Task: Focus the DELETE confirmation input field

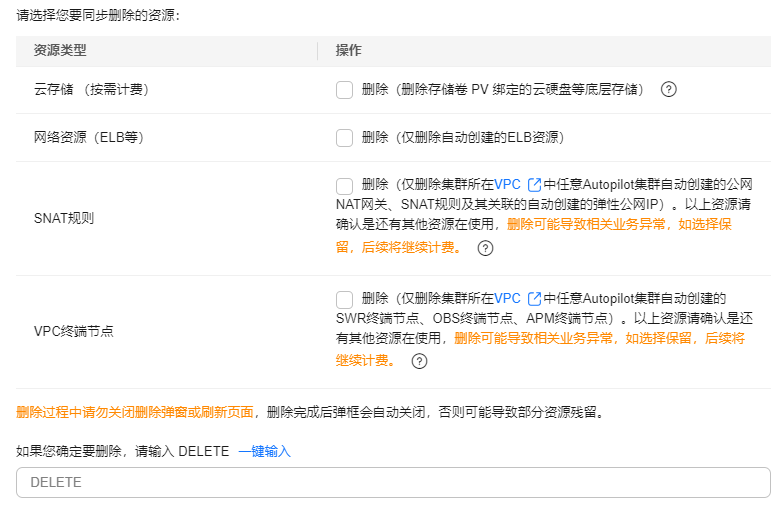Action: click(x=393, y=482)
